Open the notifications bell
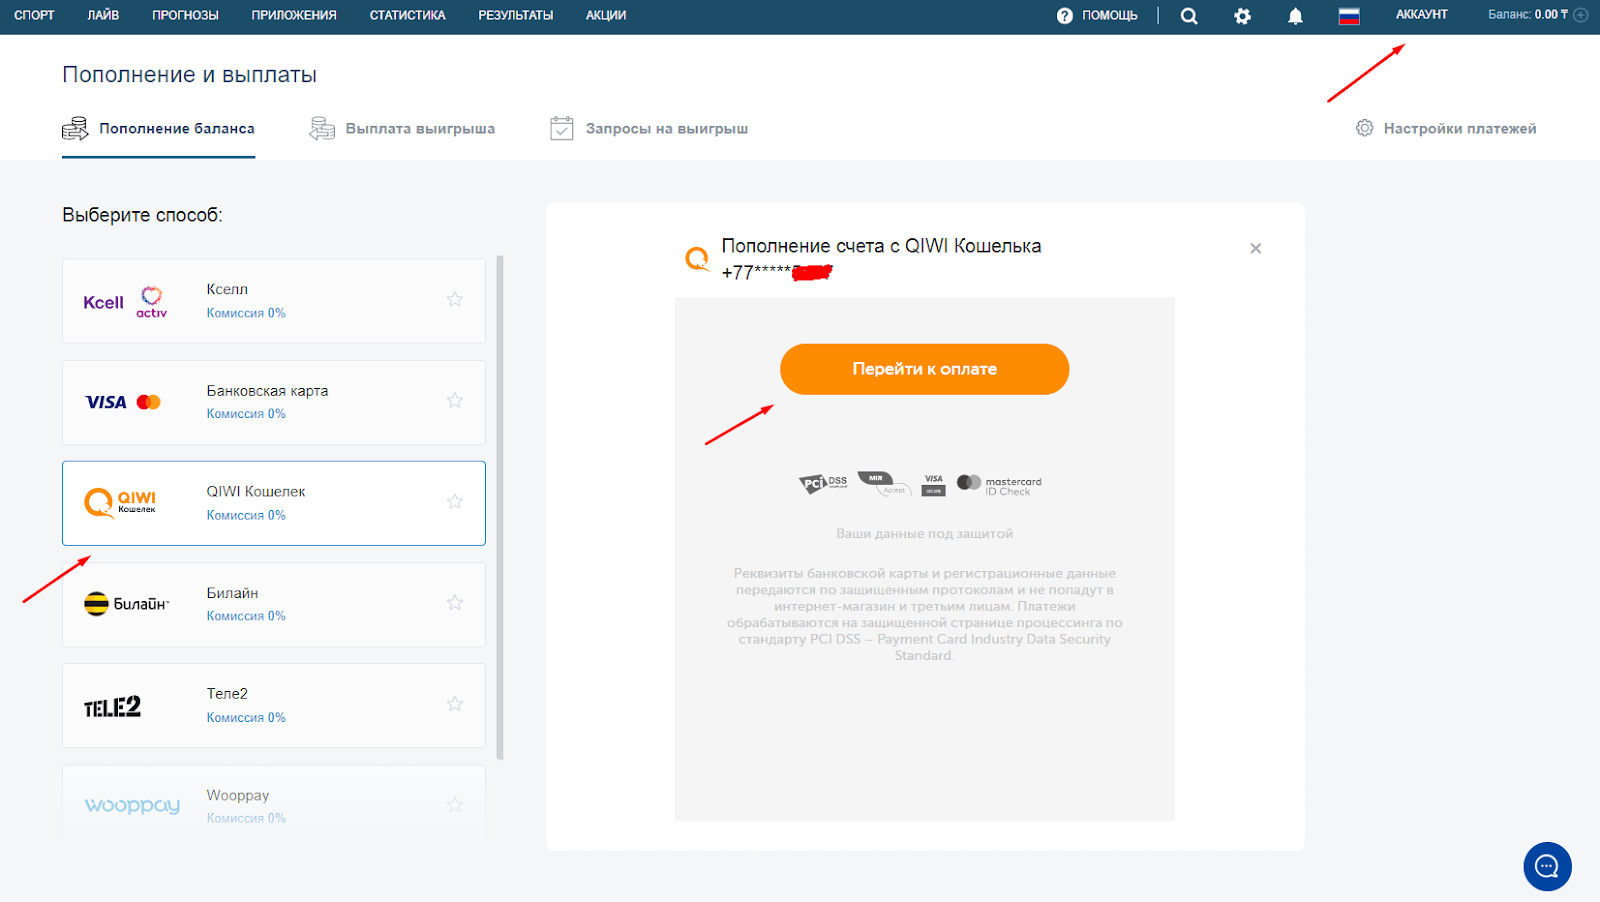This screenshot has height=902, width=1600. (1295, 16)
